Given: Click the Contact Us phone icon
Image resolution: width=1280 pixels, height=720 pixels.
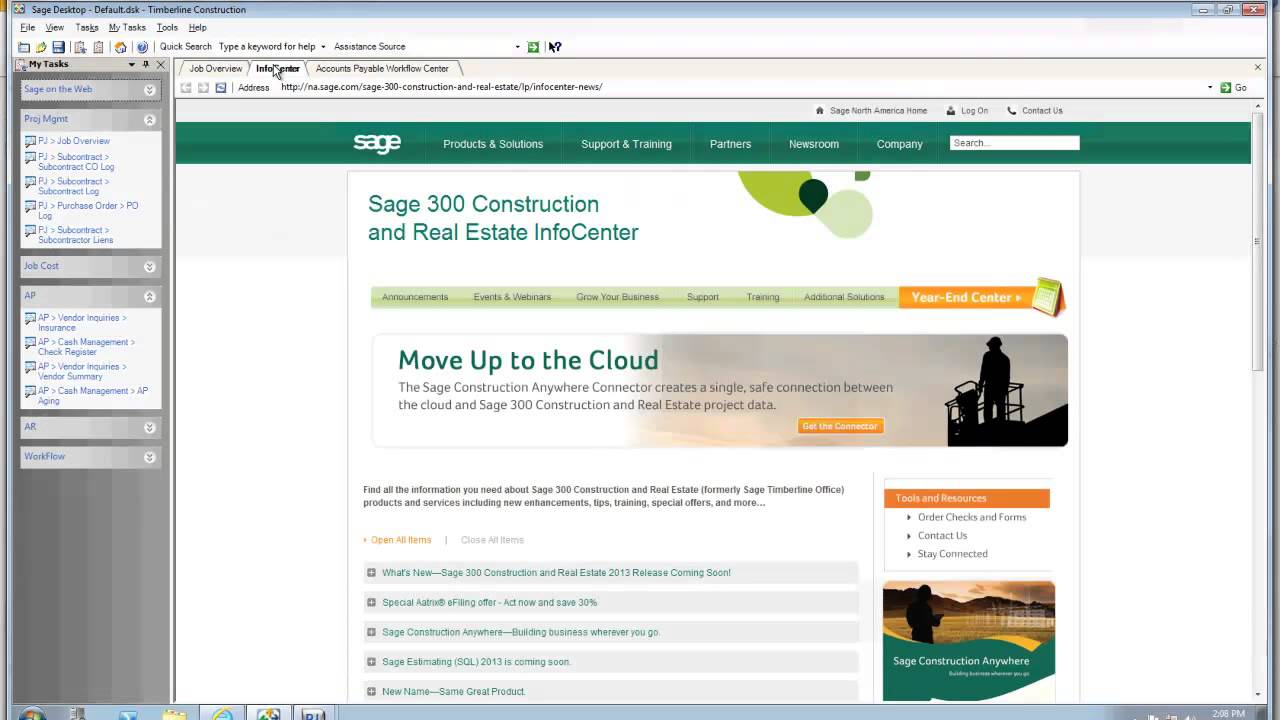Looking at the screenshot, I should [x=1012, y=111].
